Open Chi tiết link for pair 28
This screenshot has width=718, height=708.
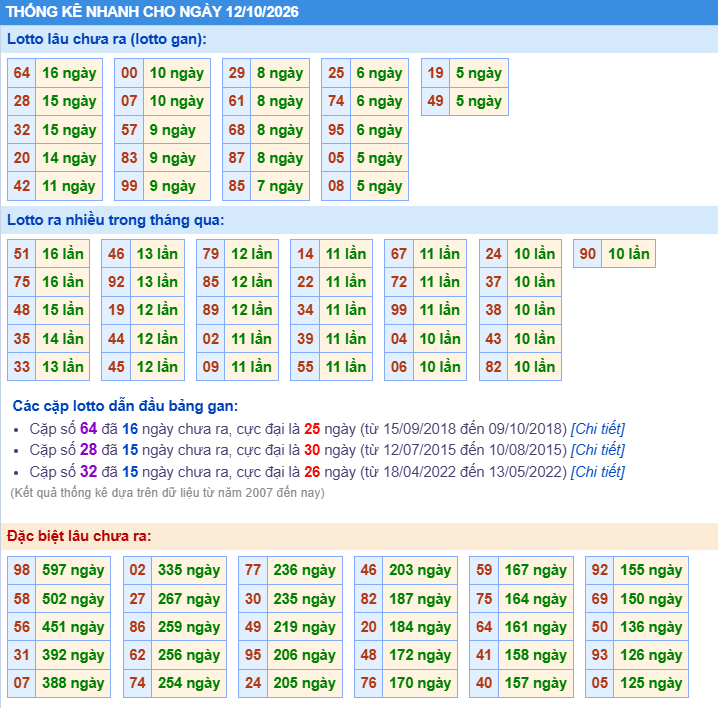[597, 450]
